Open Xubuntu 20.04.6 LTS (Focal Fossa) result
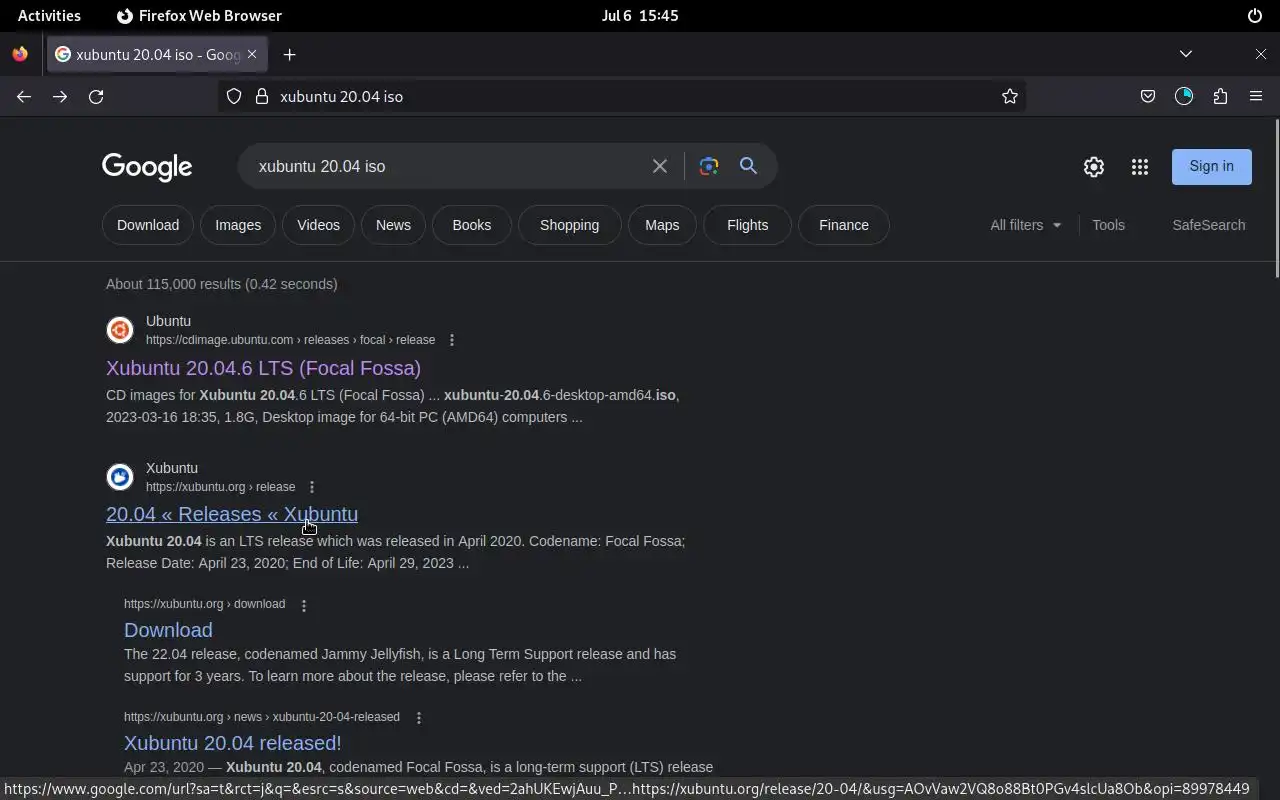The image size is (1280, 800). [263, 368]
